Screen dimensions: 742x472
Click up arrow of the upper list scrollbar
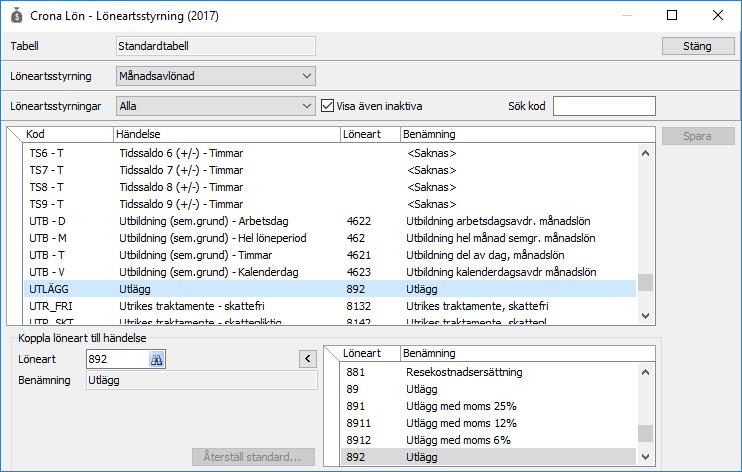645,153
